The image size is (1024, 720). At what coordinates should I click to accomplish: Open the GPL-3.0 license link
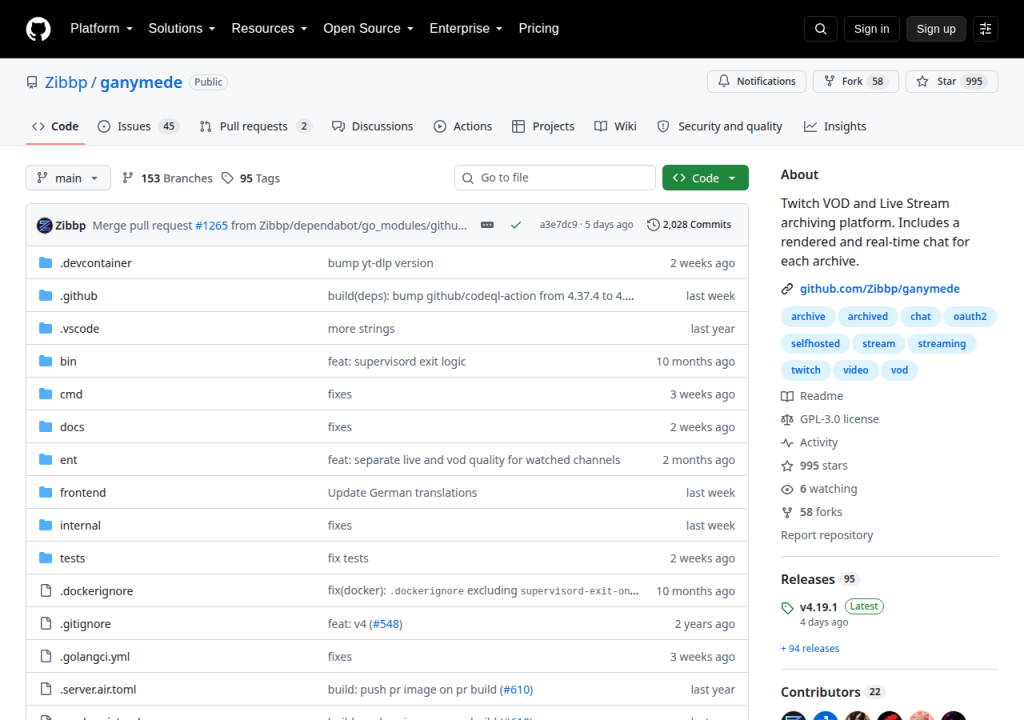coord(830,419)
